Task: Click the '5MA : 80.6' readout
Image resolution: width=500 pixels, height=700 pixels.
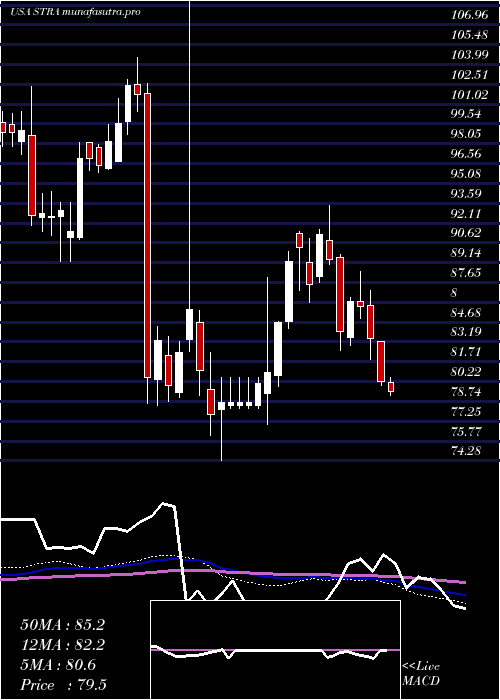Action: click(x=58, y=665)
